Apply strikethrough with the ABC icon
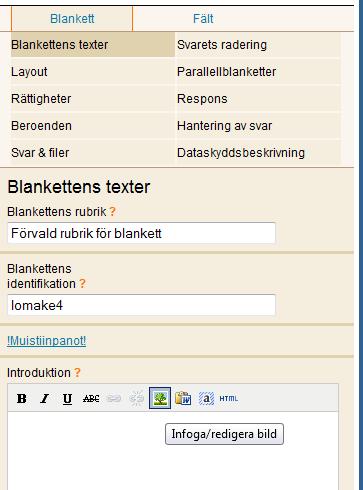363x490 pixels. pyautogui.click(x=91, y=398)
